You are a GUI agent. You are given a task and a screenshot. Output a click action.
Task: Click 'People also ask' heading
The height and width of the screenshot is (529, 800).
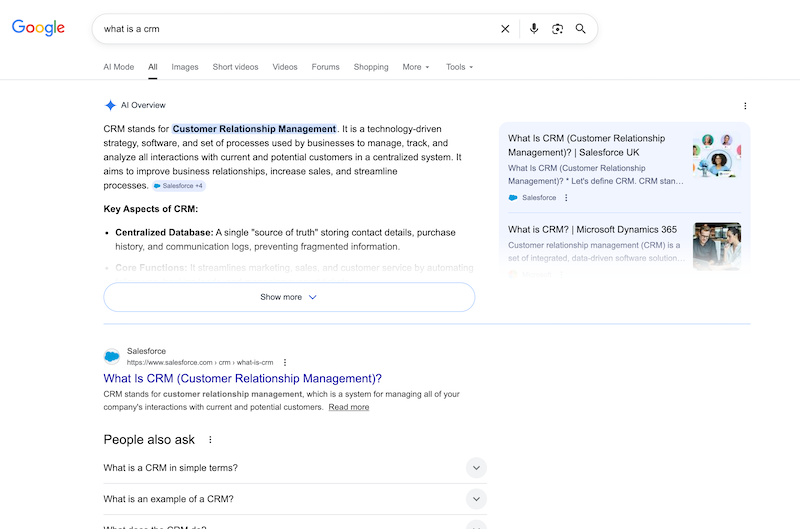point(149,440)
